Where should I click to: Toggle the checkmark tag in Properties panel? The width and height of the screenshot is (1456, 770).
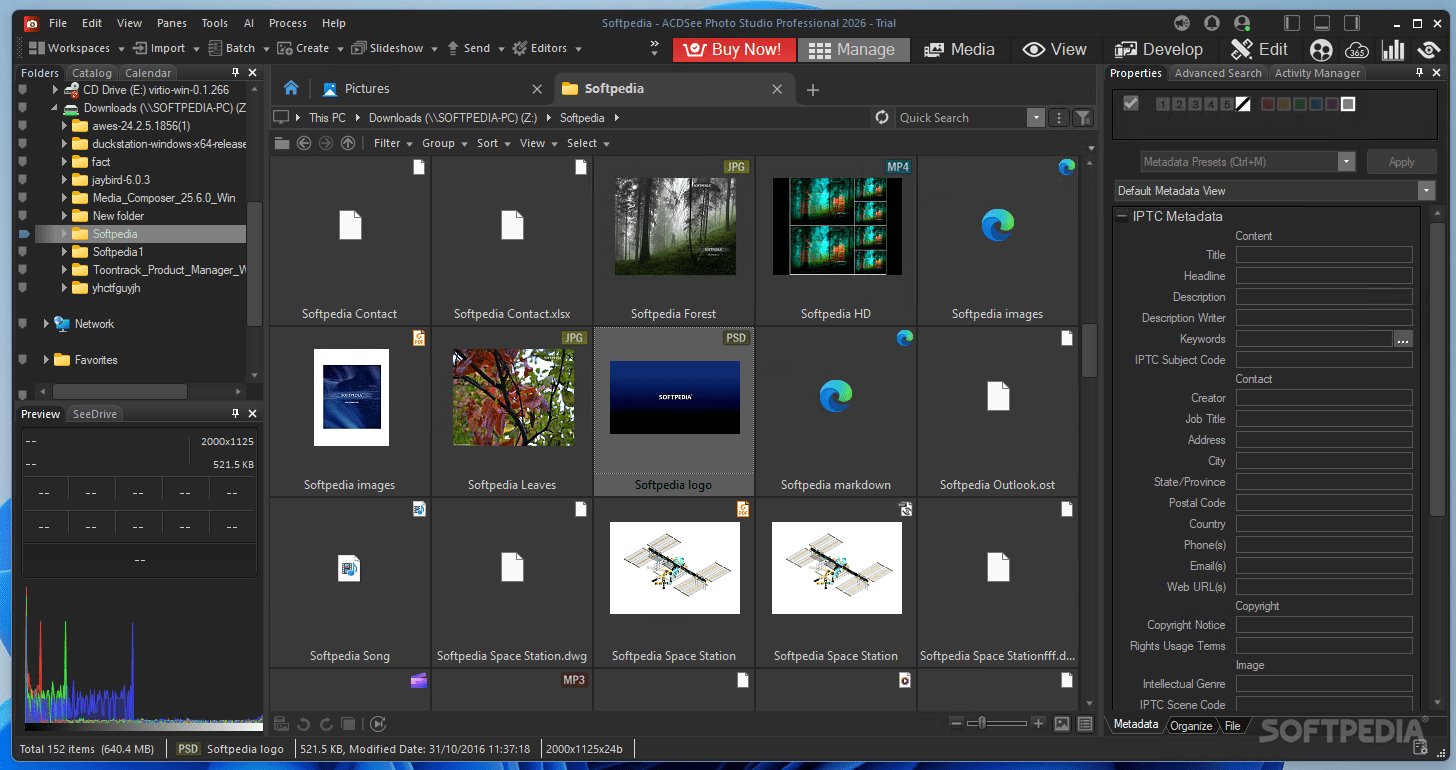(1130, 103)
